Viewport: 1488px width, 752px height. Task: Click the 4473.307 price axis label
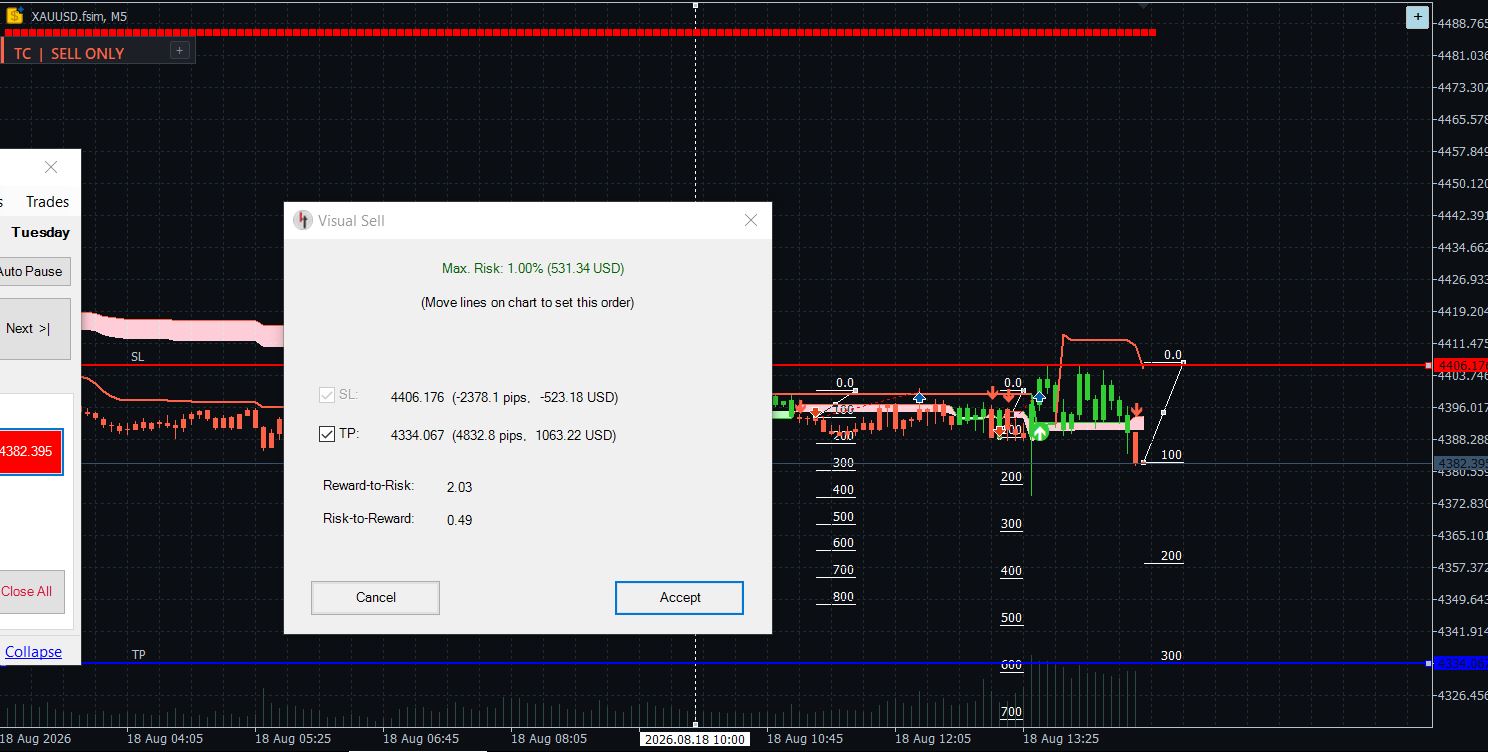tap(1462, 88)
